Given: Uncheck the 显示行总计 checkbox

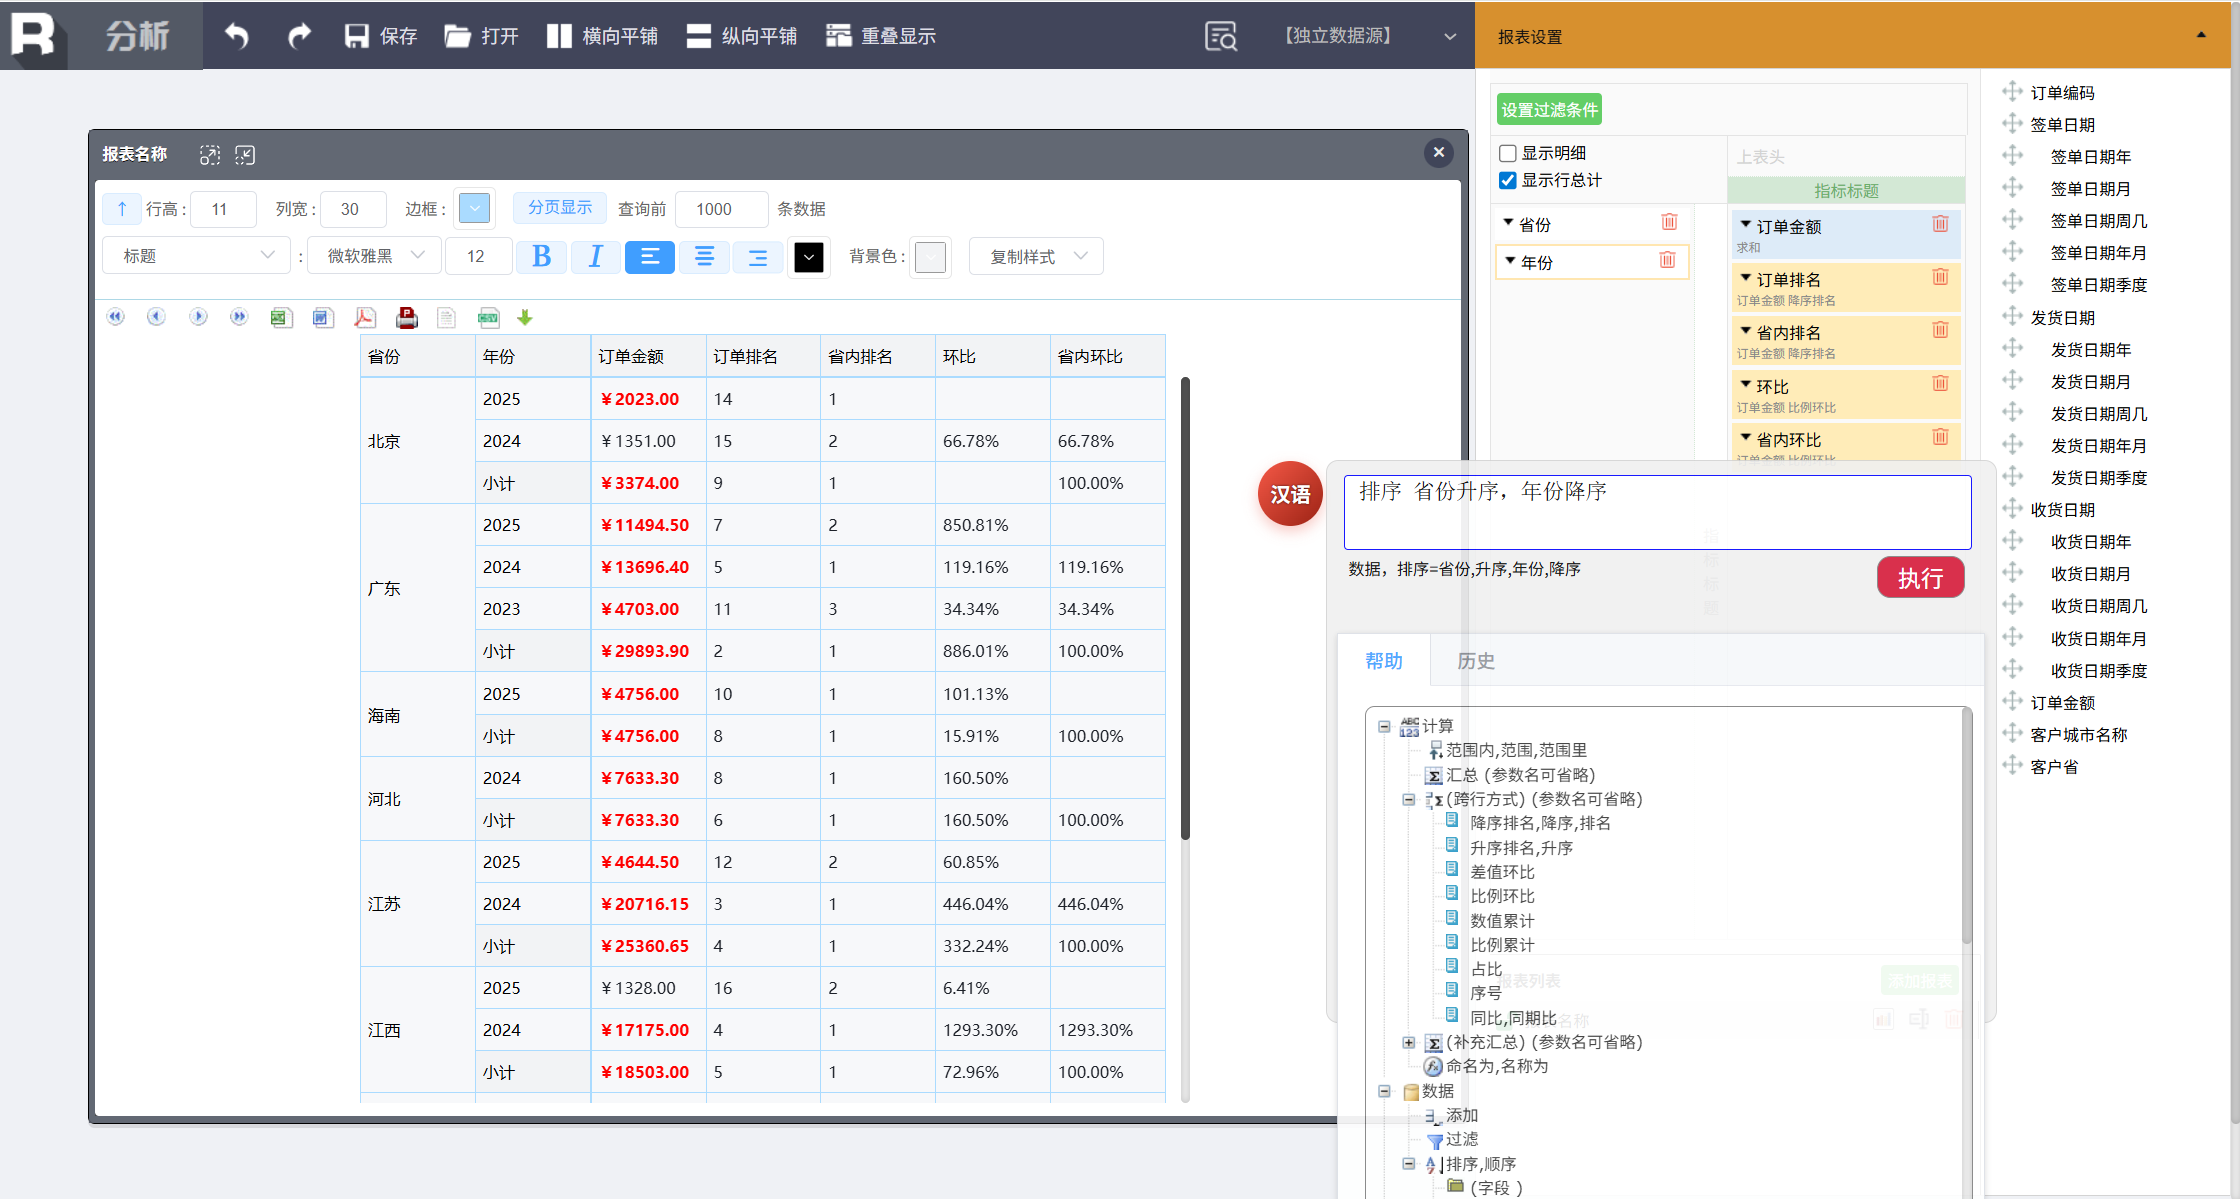Looking at the screenshot, I should tap(1508, 180).
